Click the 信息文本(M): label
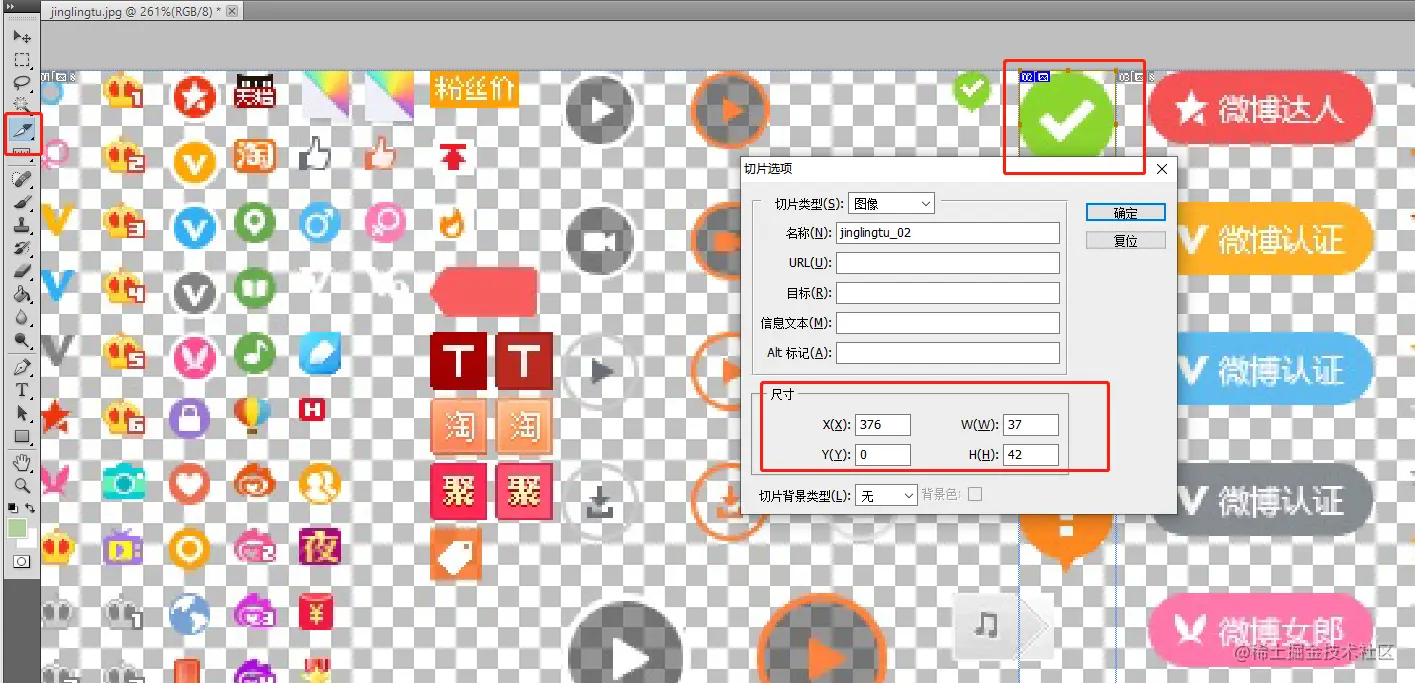The image size is (1415, 683). tap(796, 323)
